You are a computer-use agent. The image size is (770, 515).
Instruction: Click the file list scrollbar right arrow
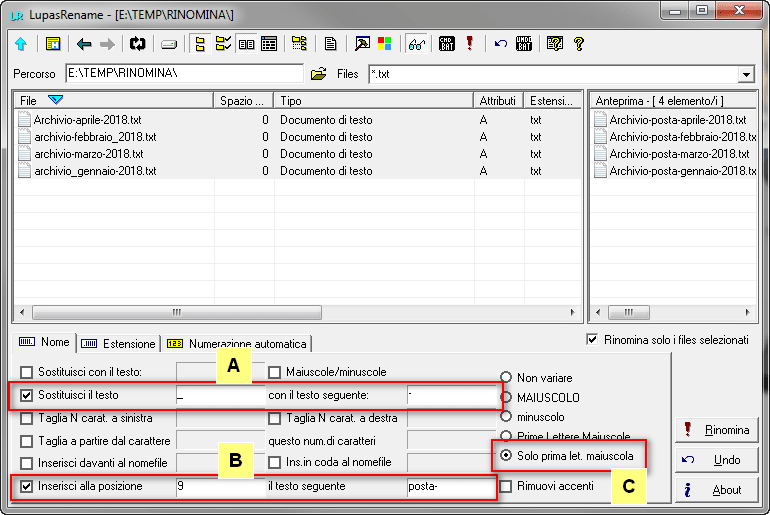pyautogui.click(x=572, y=312)
